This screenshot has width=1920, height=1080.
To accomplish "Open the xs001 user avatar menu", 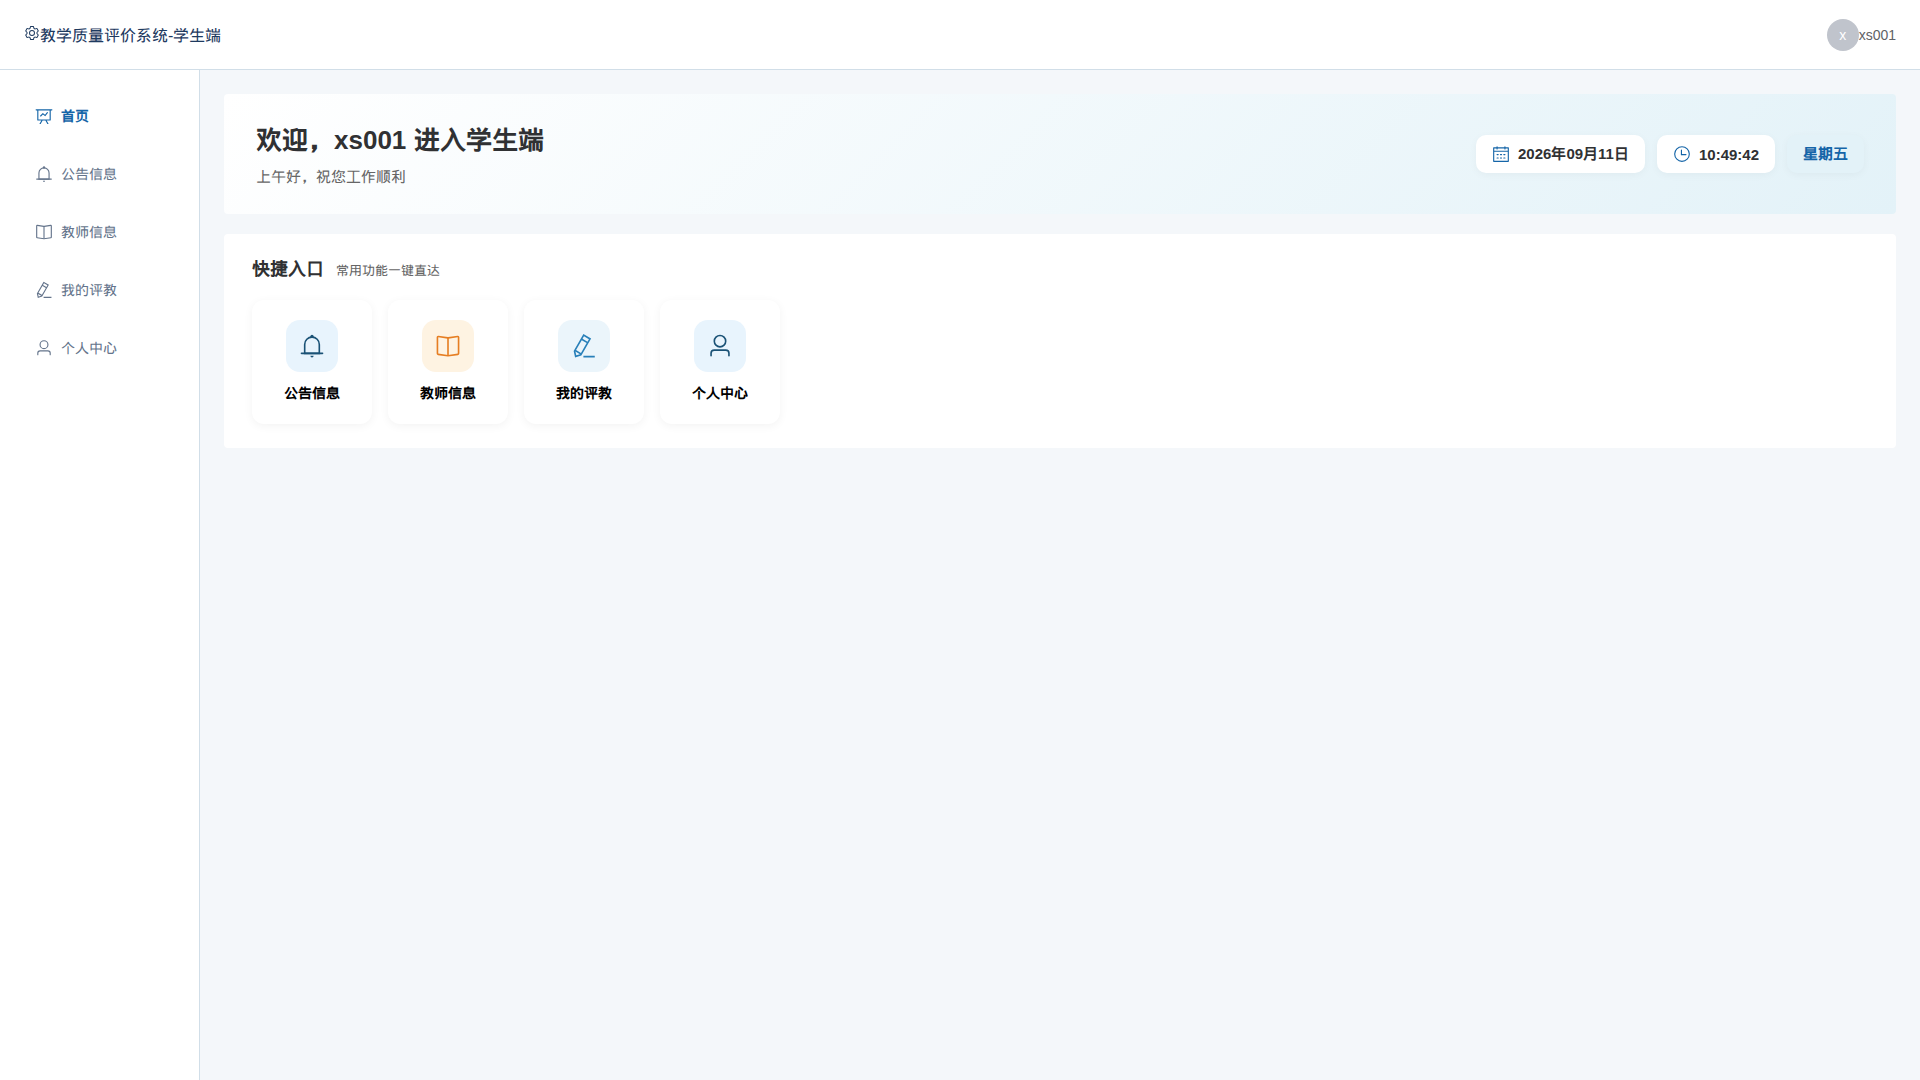I will click(1842, 35).
